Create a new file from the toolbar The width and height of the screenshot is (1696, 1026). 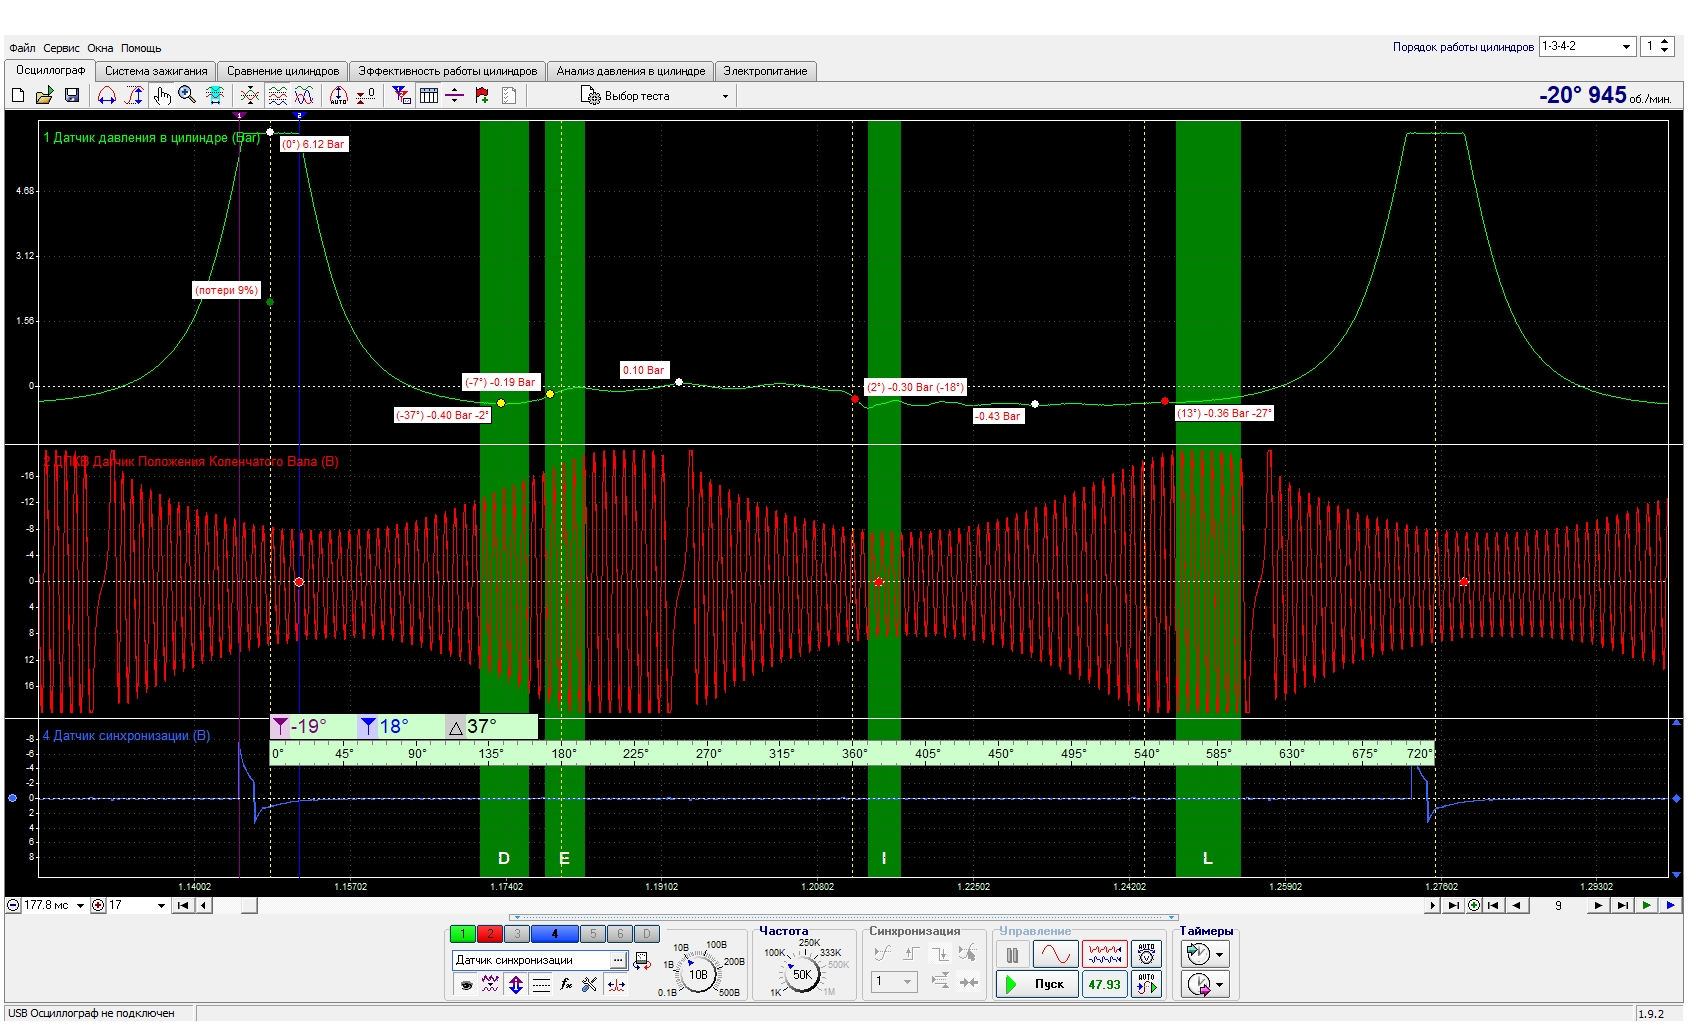point(18,95)
